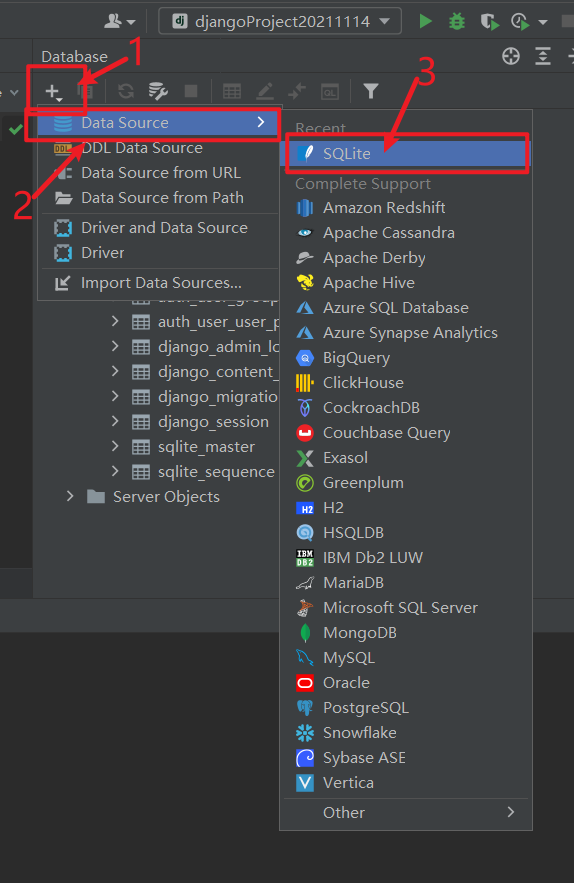Select PostgreSQL data source

(406, 708)
